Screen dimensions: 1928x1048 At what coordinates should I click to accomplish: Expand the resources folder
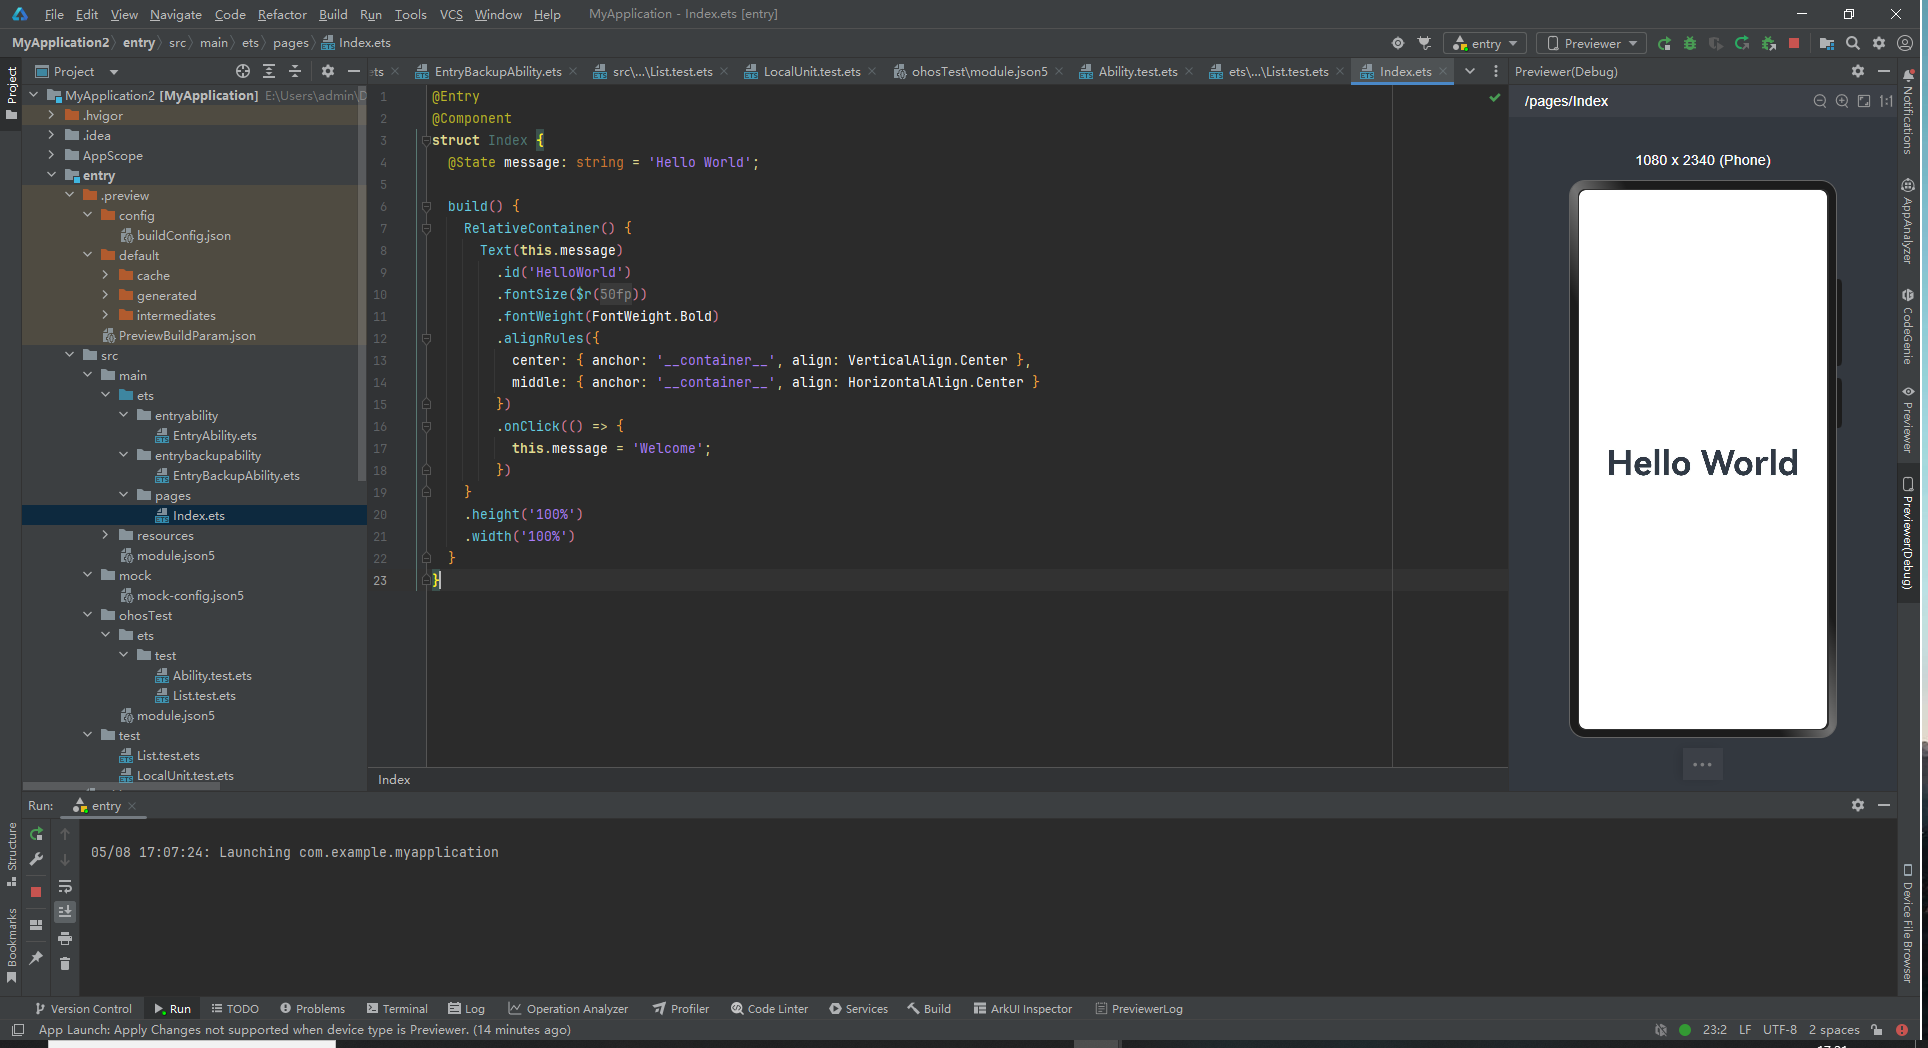(105, 535)
